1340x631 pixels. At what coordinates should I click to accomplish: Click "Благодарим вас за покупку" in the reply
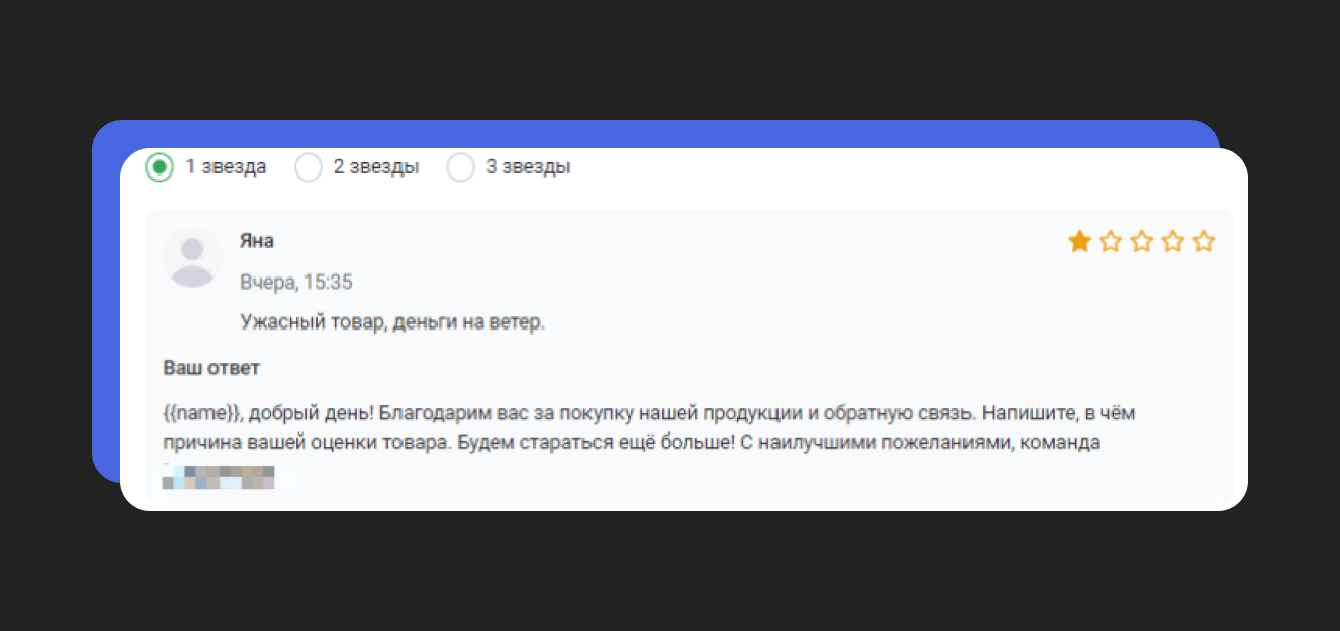click(484, 412)
